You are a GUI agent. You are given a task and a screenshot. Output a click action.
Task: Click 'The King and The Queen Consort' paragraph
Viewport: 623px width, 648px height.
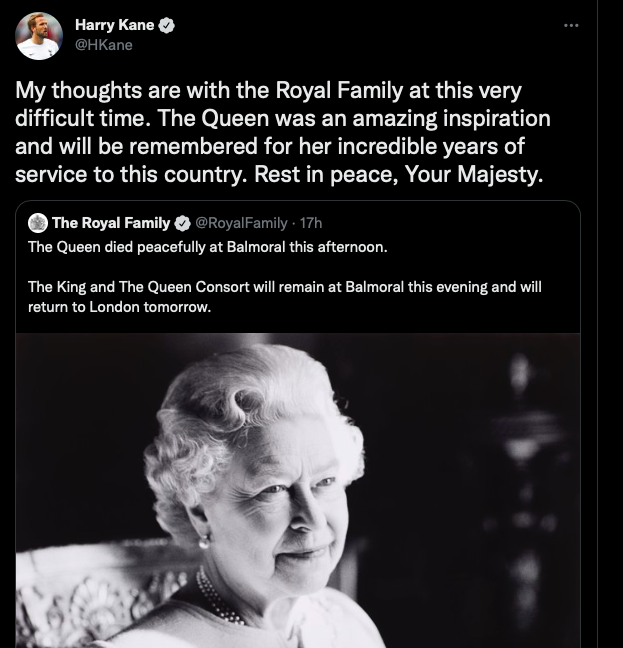pyautogui.click(x=284, y=286)
